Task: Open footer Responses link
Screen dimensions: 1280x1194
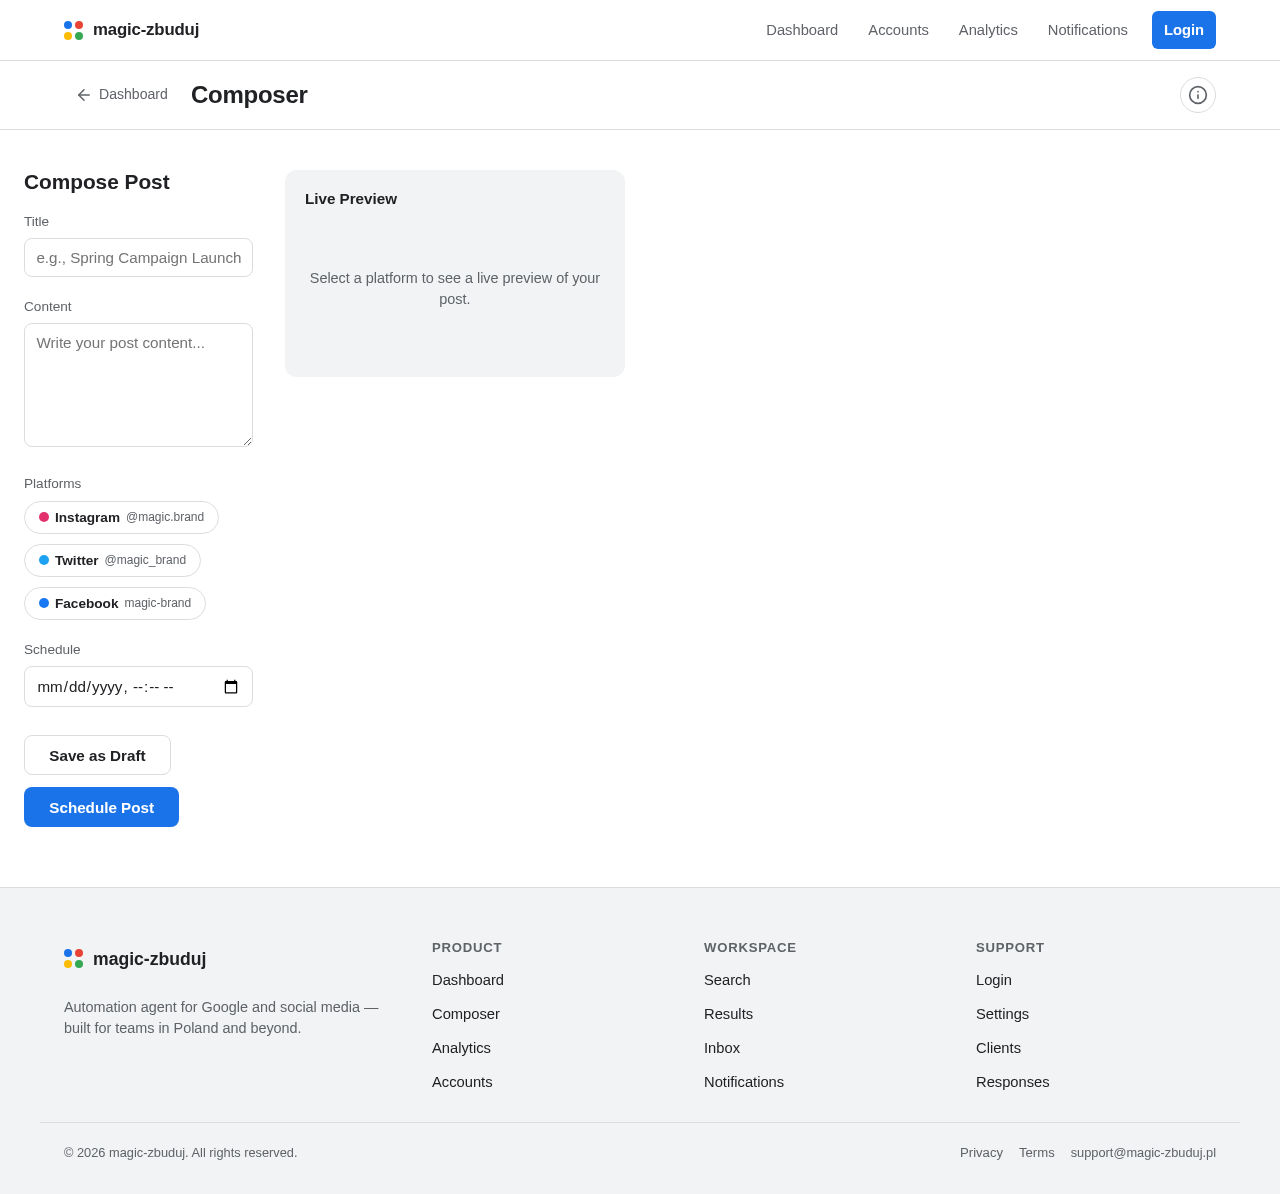Action: point(1013,1082)
